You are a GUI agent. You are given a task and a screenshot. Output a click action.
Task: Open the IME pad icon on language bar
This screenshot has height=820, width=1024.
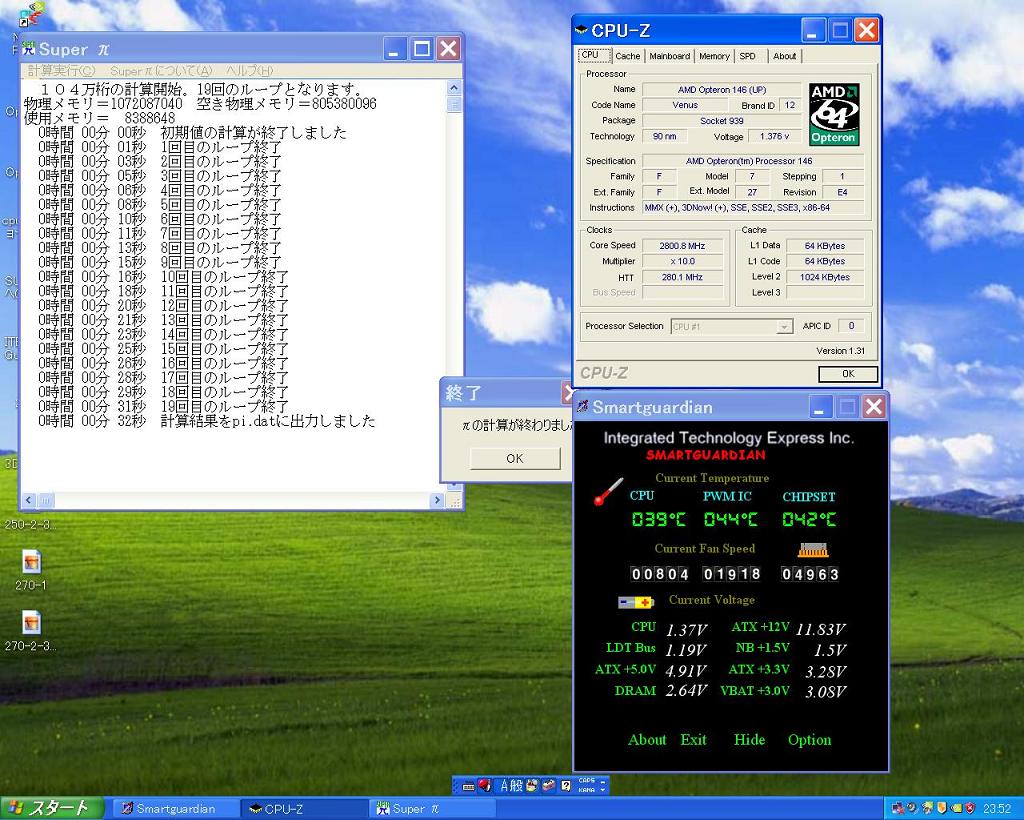[x=532, y=785]
